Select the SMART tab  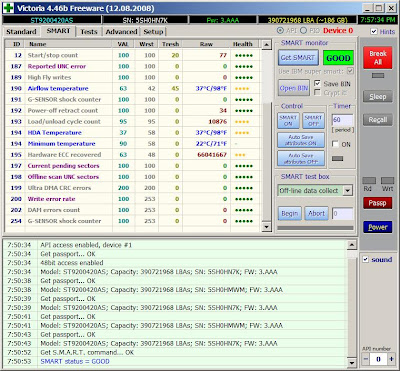point(58,31)
